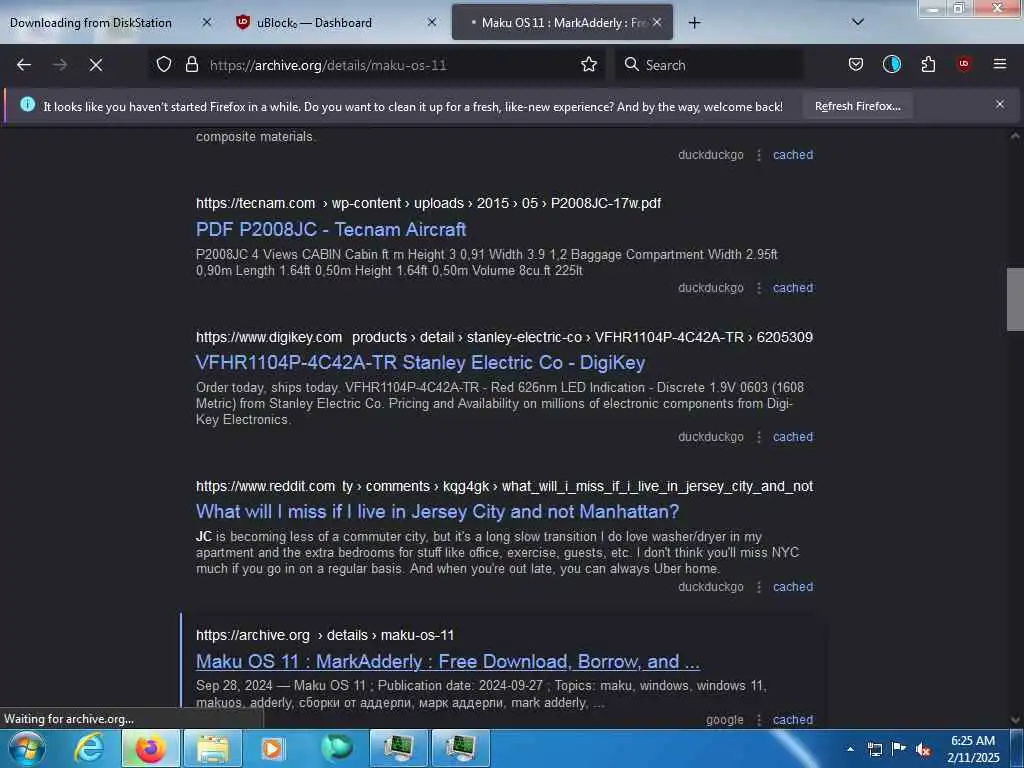This screenshot has width=1024, height=768.
Task: Click Firefox taskbar icon
Action: (150, 748)
